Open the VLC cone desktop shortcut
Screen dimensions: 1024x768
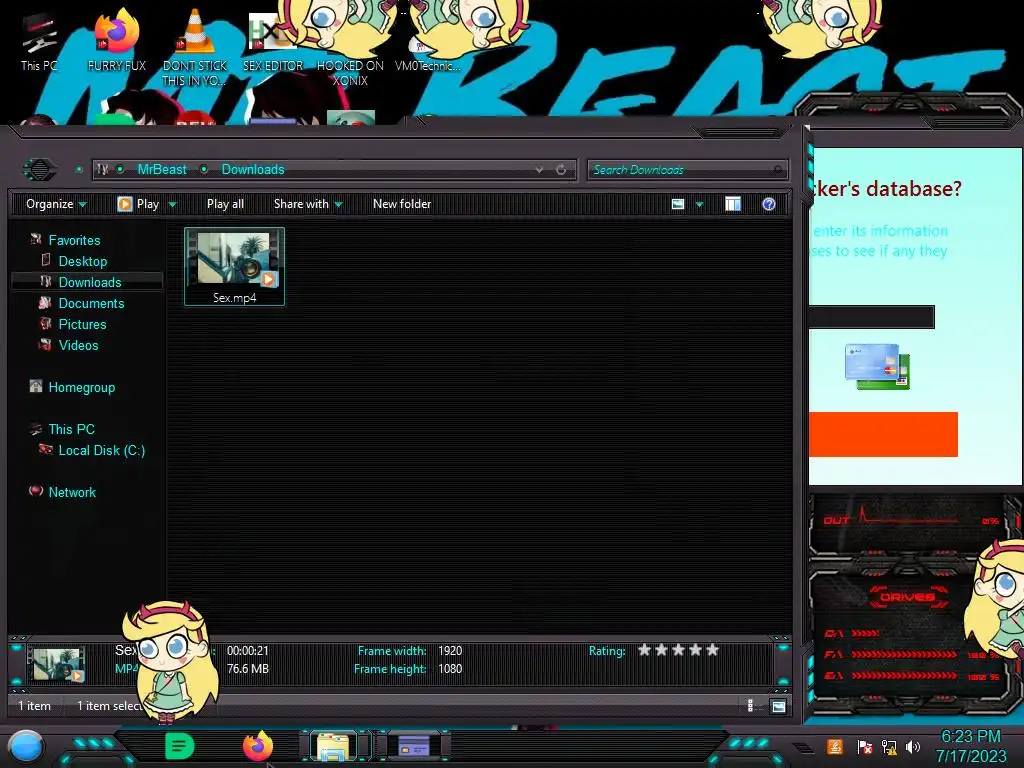point(195,46)
